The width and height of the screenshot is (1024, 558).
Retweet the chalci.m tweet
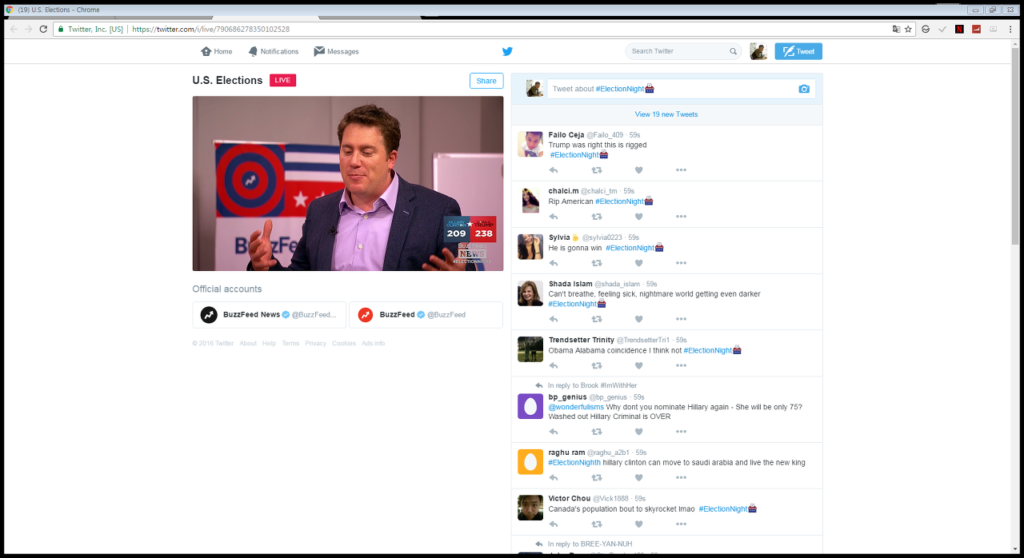tap(596, 216)
